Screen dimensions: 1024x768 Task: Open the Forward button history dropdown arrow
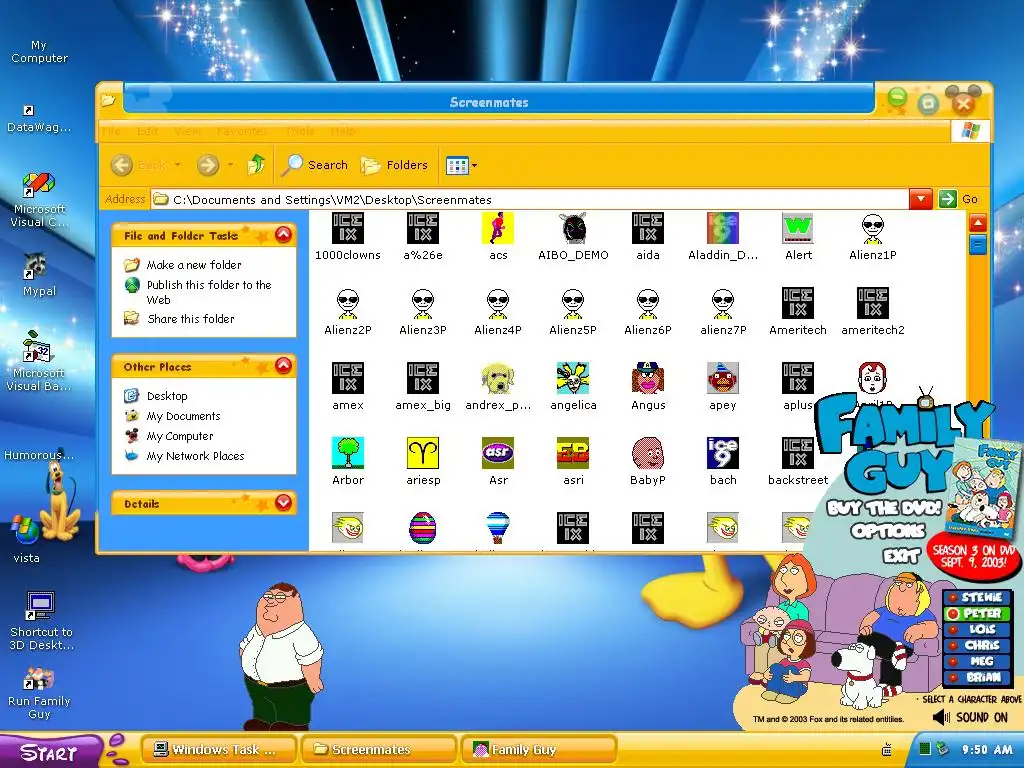[x=230, y=165]
